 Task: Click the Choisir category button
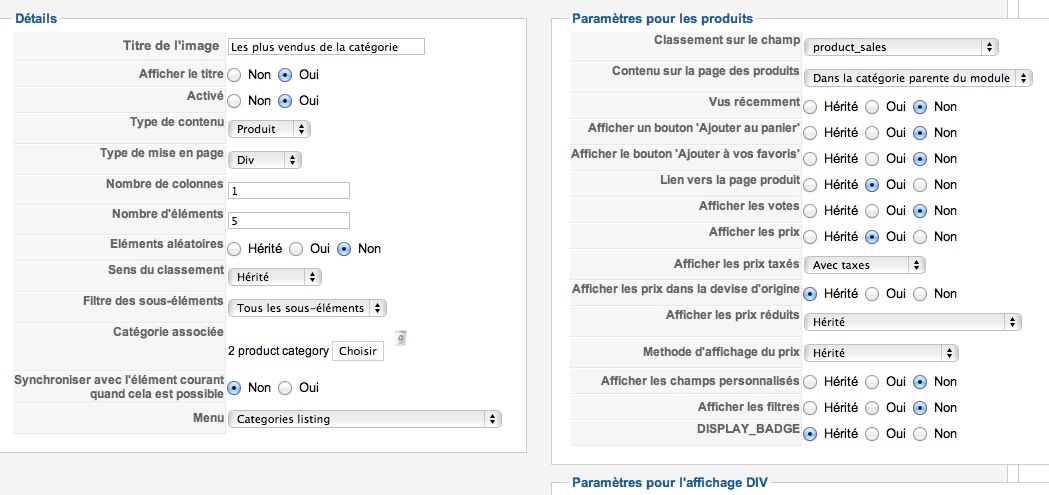358,351
